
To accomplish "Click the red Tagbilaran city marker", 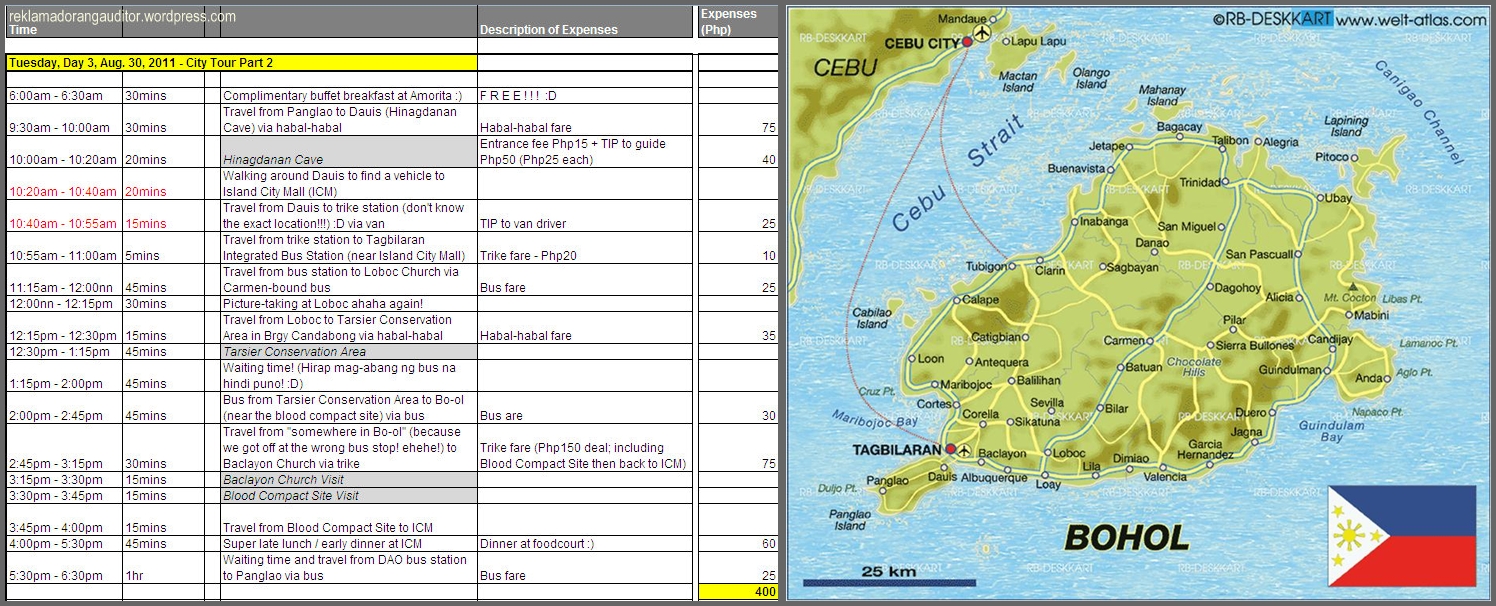I will (949, 450).
